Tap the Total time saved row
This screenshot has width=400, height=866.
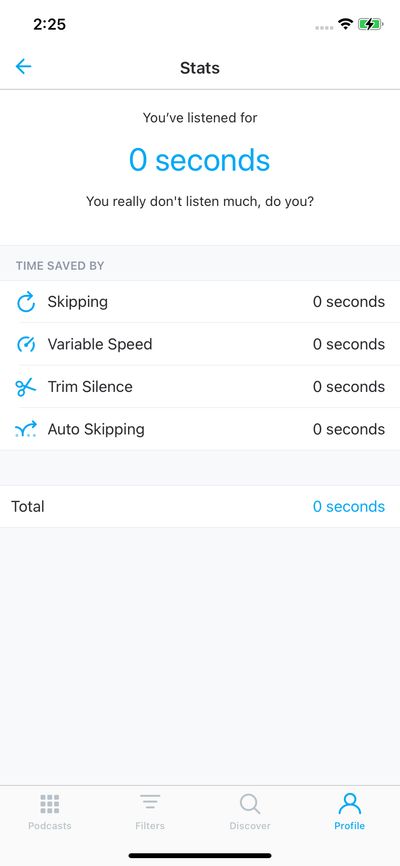point(200,506)
